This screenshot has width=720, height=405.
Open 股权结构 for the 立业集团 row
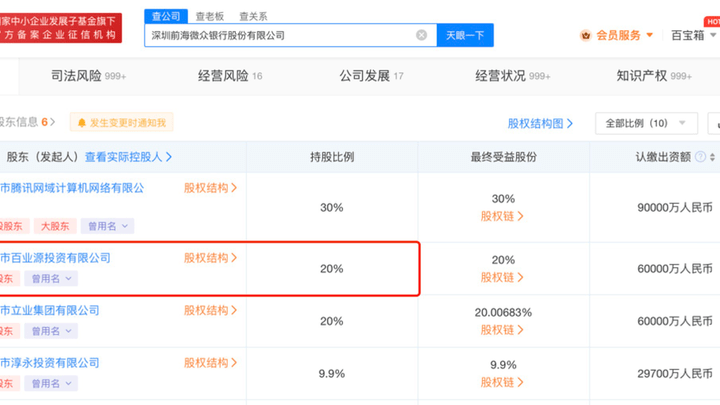pos(210,310)
